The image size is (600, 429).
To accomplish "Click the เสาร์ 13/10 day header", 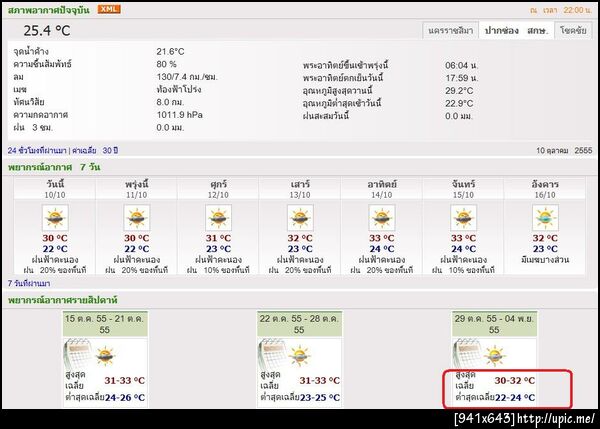I will [x=300, y=189].
